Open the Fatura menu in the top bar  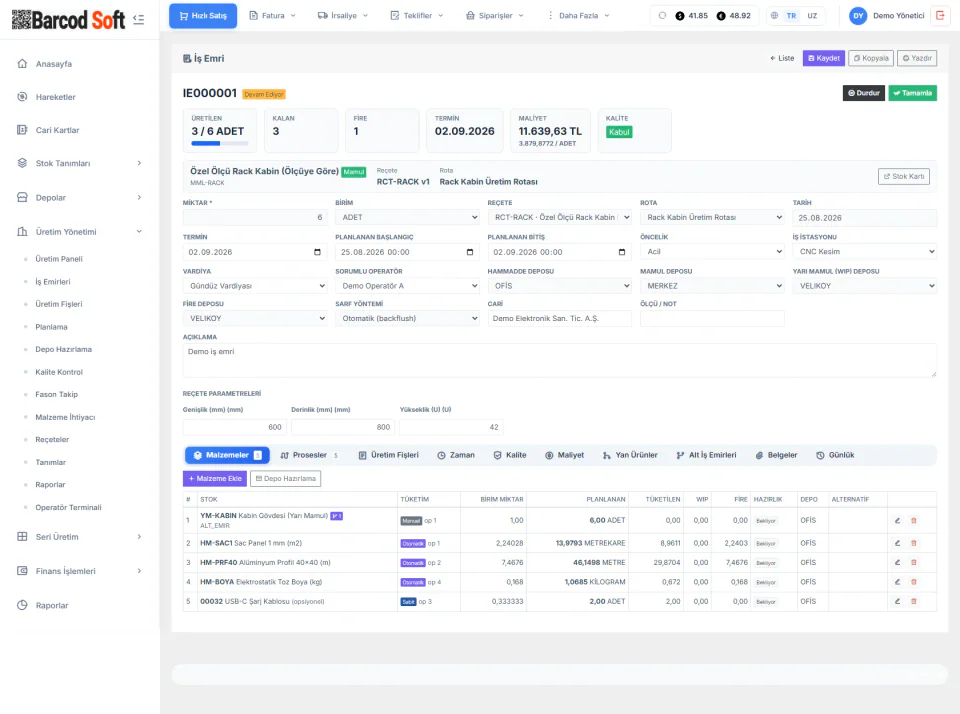[273, 16]
